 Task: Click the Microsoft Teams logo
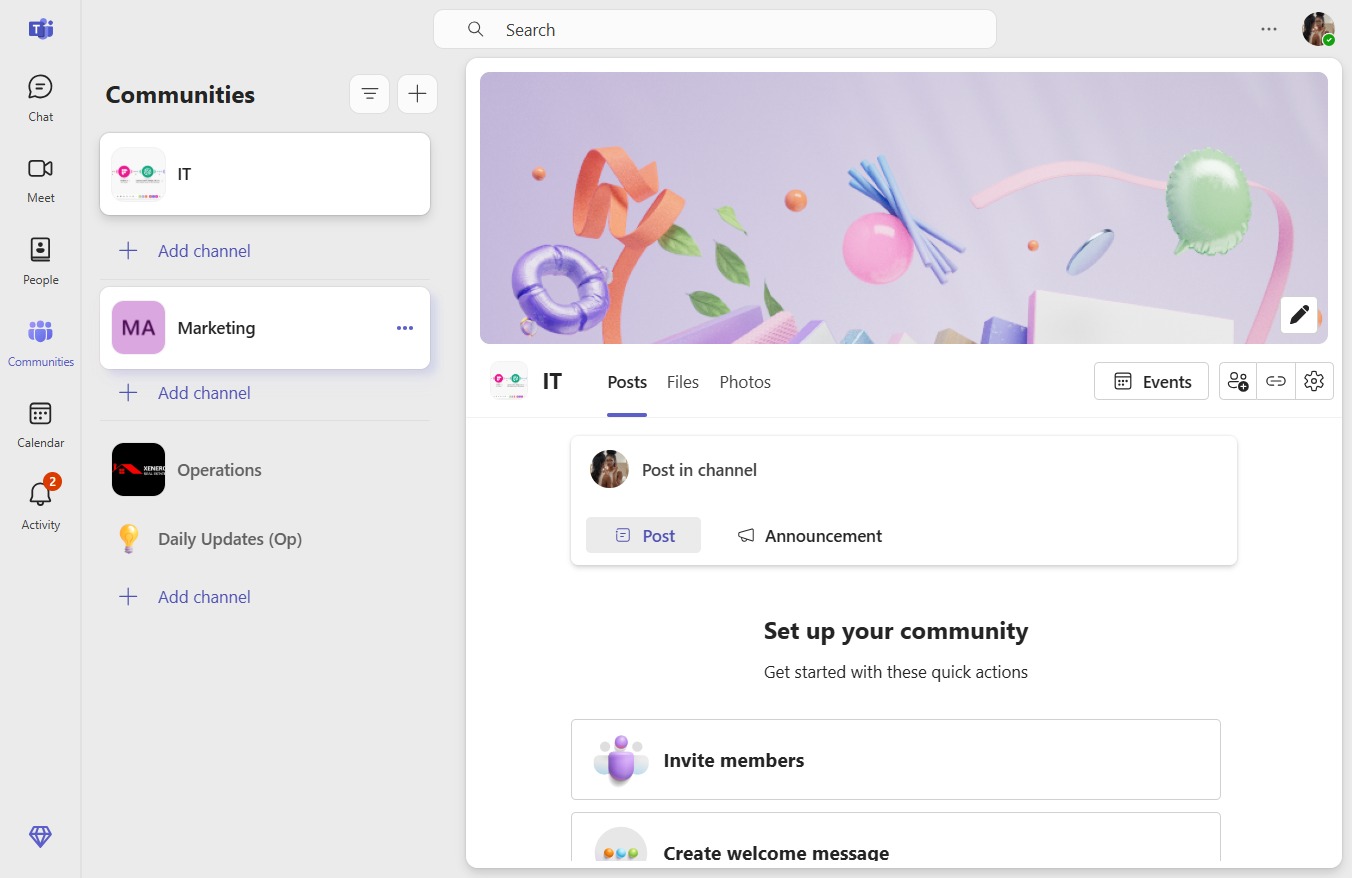click(41, 29)
